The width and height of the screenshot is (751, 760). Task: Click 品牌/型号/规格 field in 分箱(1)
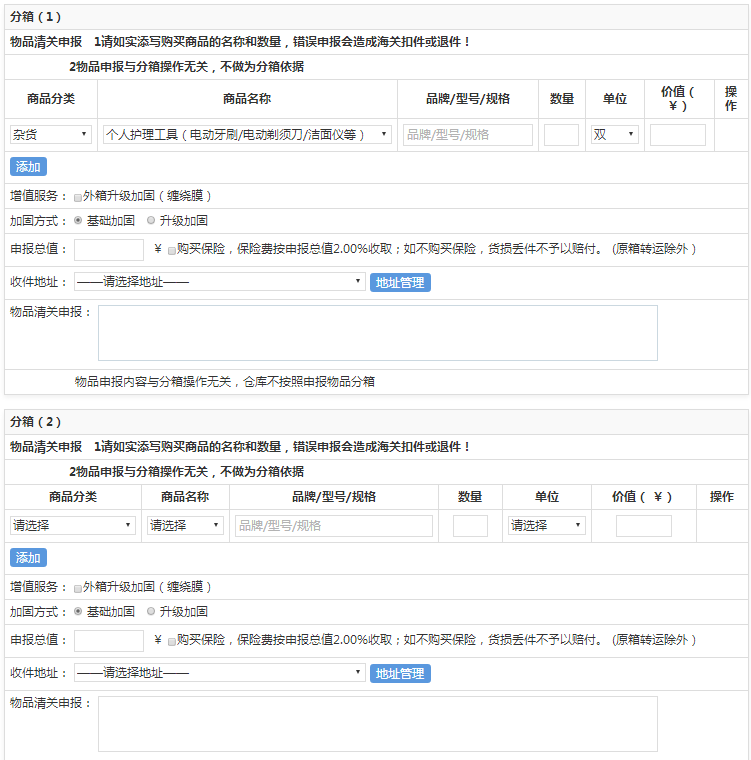point(467,135)
